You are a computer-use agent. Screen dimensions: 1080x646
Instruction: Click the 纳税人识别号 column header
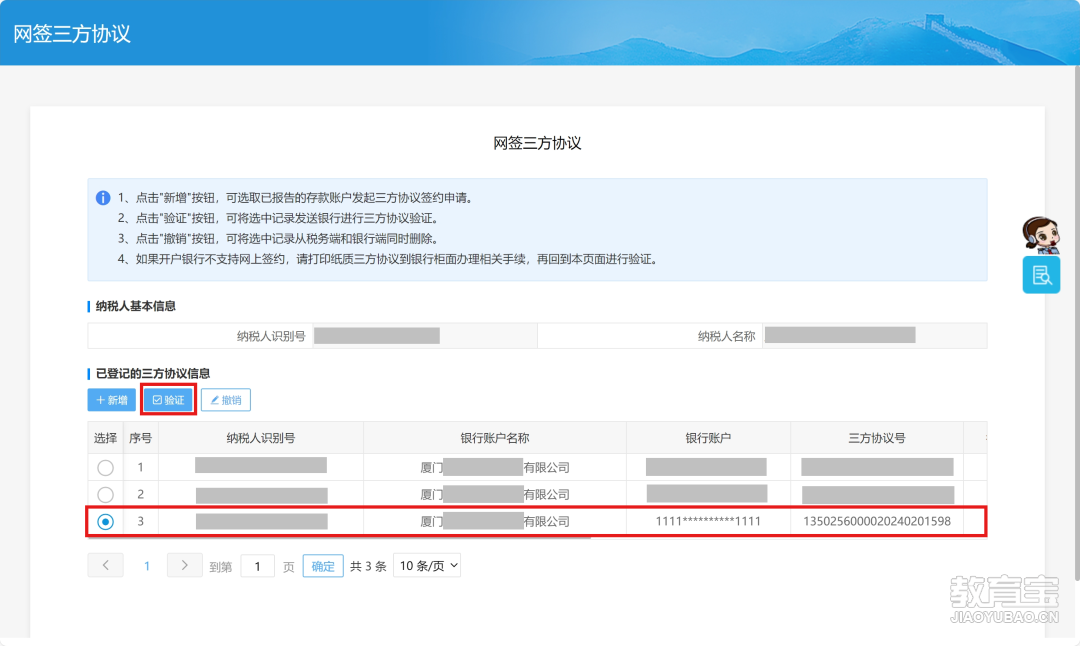(261, 438)
